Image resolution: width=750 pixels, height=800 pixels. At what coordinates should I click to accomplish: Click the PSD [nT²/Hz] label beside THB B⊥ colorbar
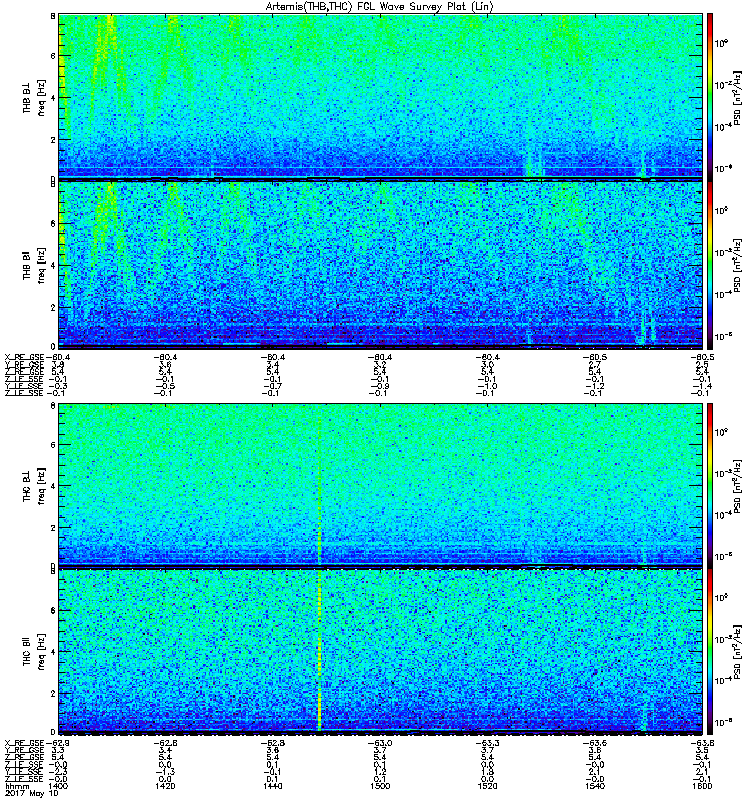point(738,97)
